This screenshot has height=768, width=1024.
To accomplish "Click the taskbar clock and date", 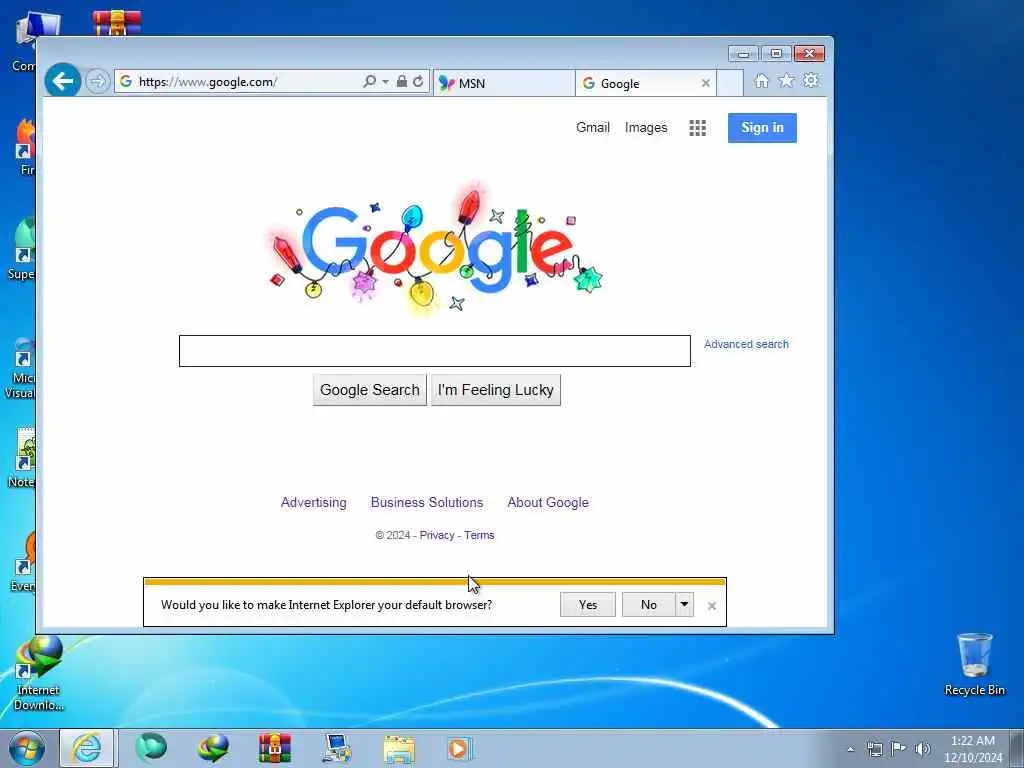I will pyautogui.click(x=973, y=749).
